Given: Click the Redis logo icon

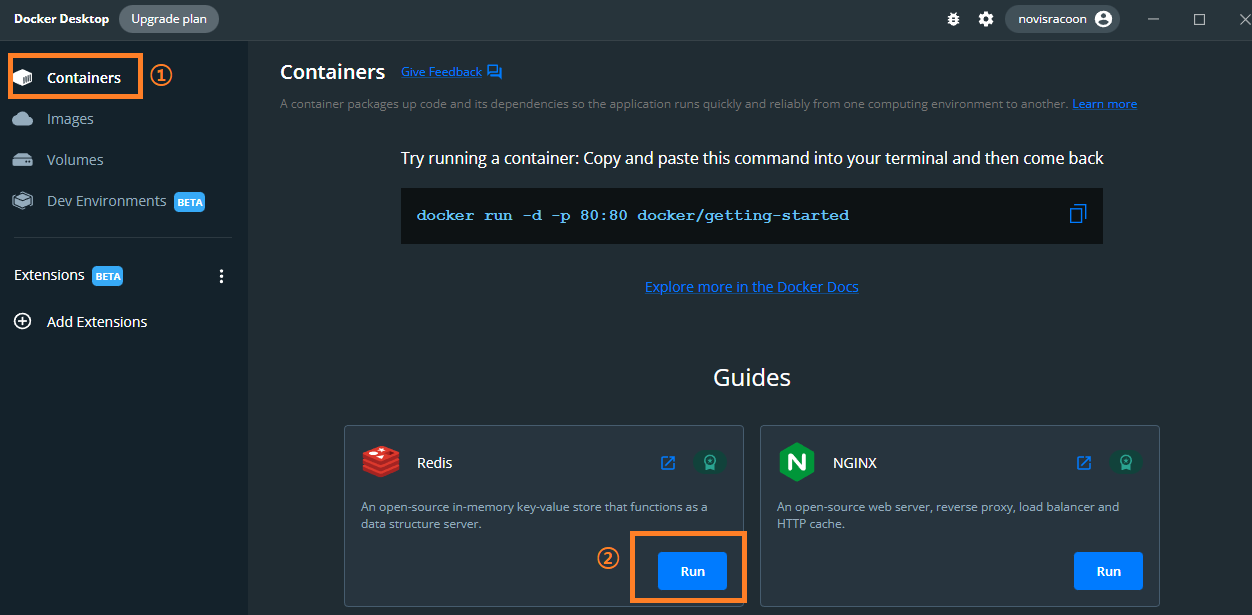Looking at the screenshot, I should coord(381,462).
